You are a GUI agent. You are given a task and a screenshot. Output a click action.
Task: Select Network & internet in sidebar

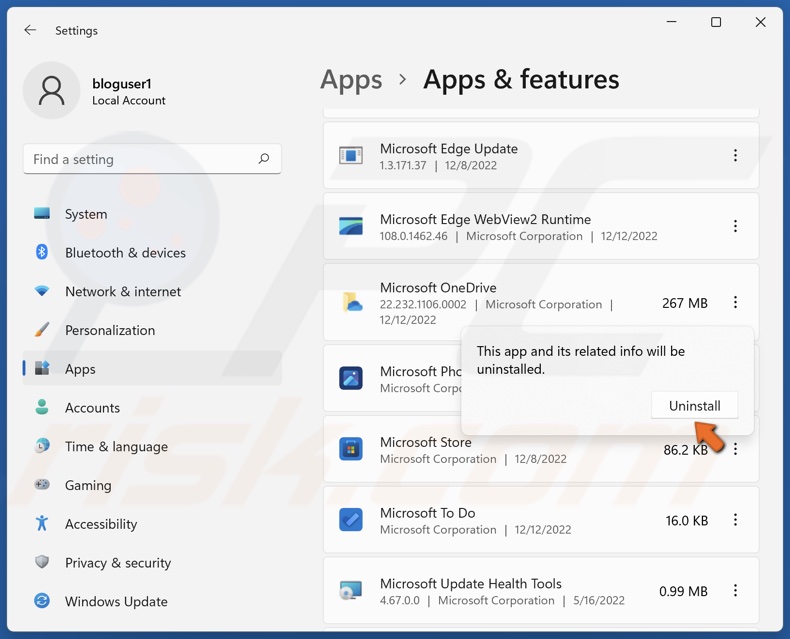pos(123,292)
